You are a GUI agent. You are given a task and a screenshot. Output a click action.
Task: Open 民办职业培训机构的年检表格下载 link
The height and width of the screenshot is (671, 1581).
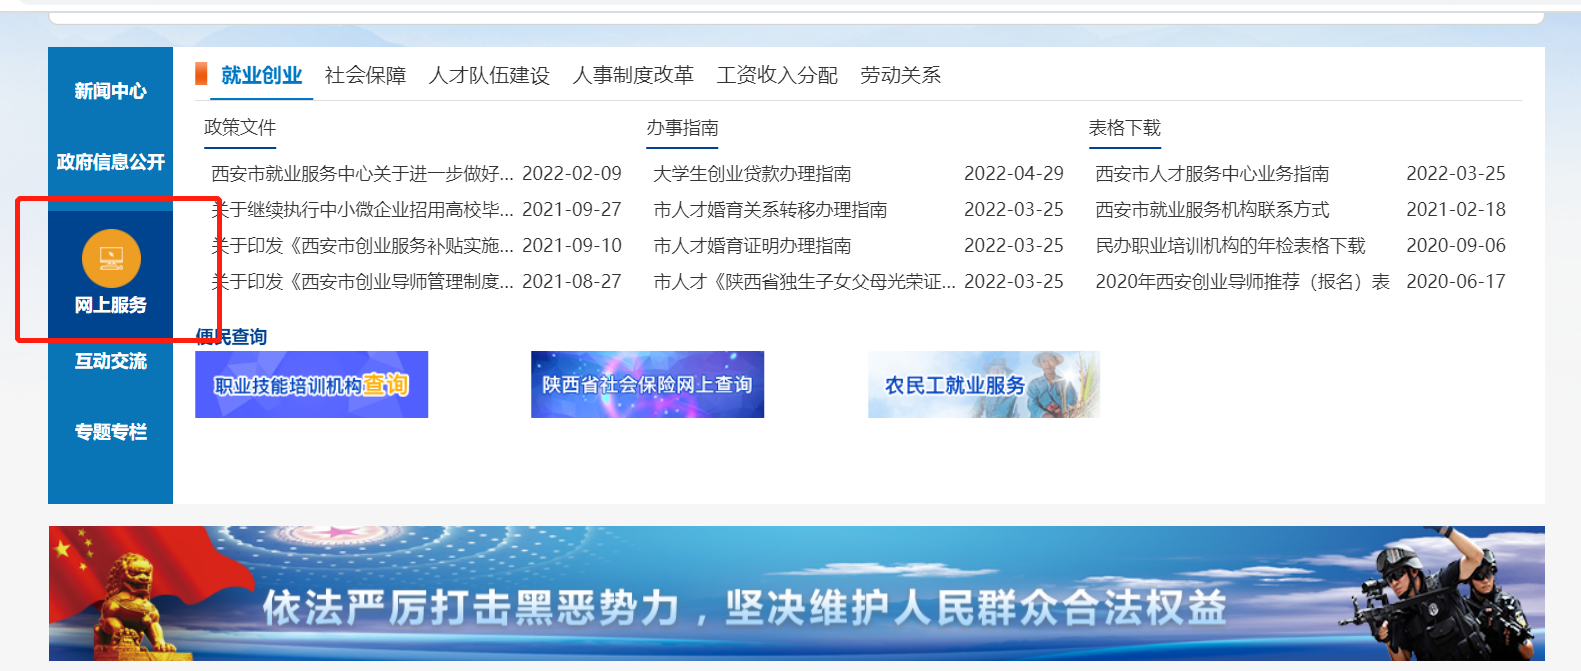click(1230, 246)
